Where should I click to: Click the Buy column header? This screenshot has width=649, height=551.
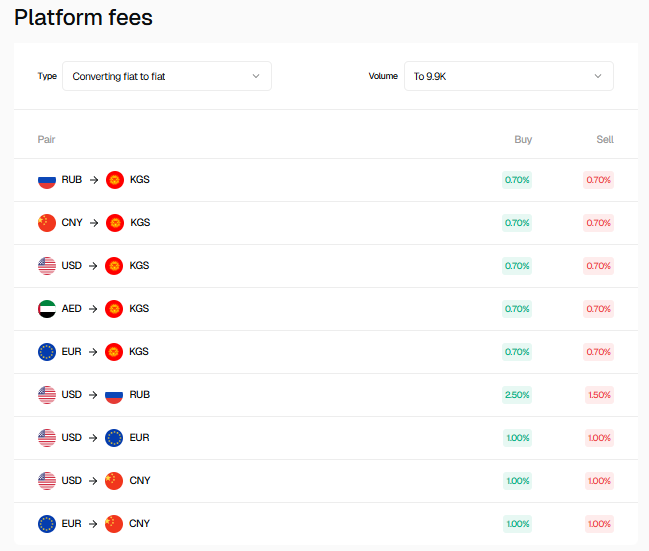pos(523,140)
